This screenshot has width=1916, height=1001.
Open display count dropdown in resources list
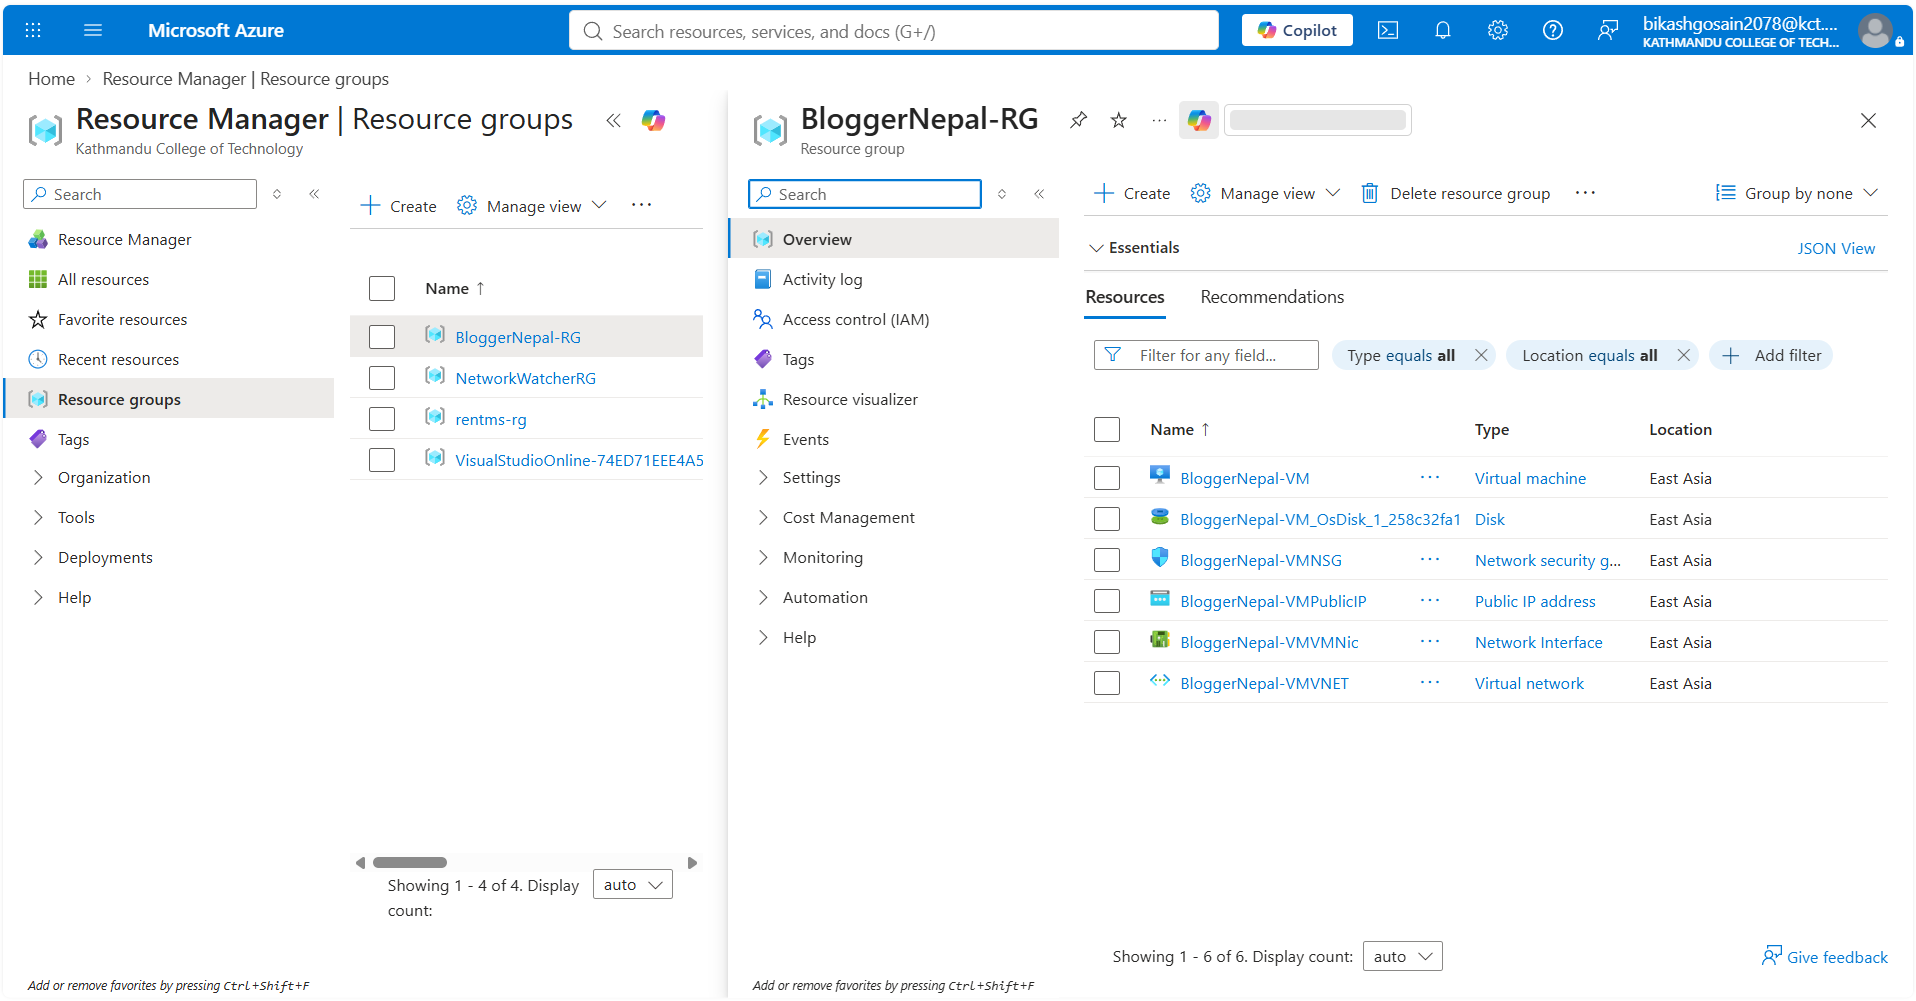coord(1402,956)
